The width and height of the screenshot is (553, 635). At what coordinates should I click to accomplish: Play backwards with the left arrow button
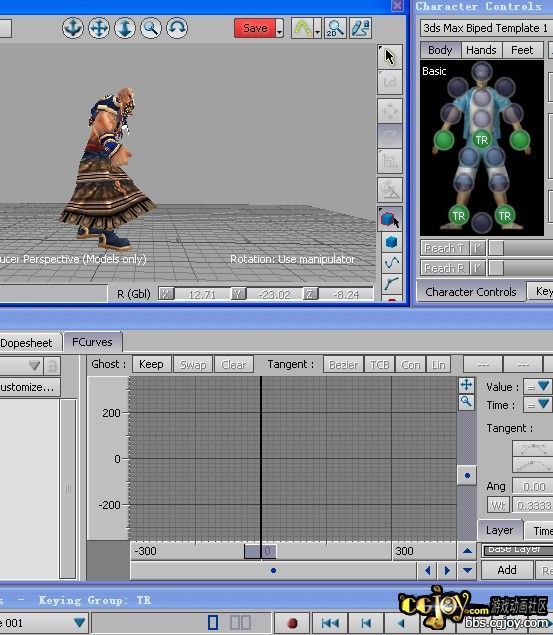click(402, 623)
